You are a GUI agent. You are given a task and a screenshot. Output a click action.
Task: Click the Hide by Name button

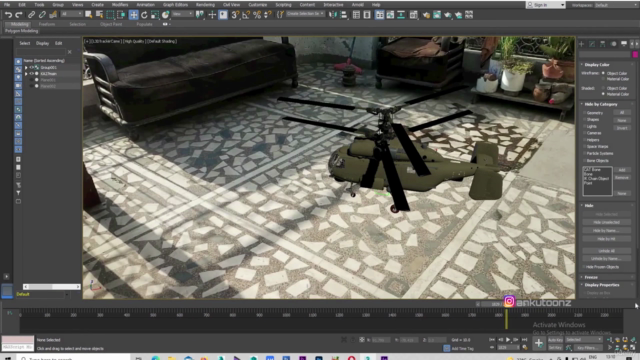pos(607,231)
